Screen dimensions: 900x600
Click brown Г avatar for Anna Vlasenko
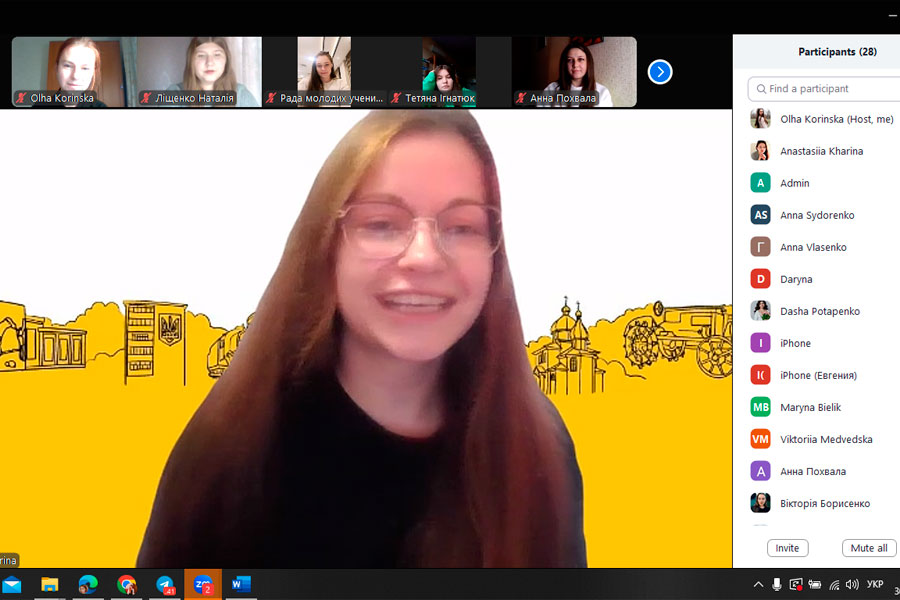[761, 247]
